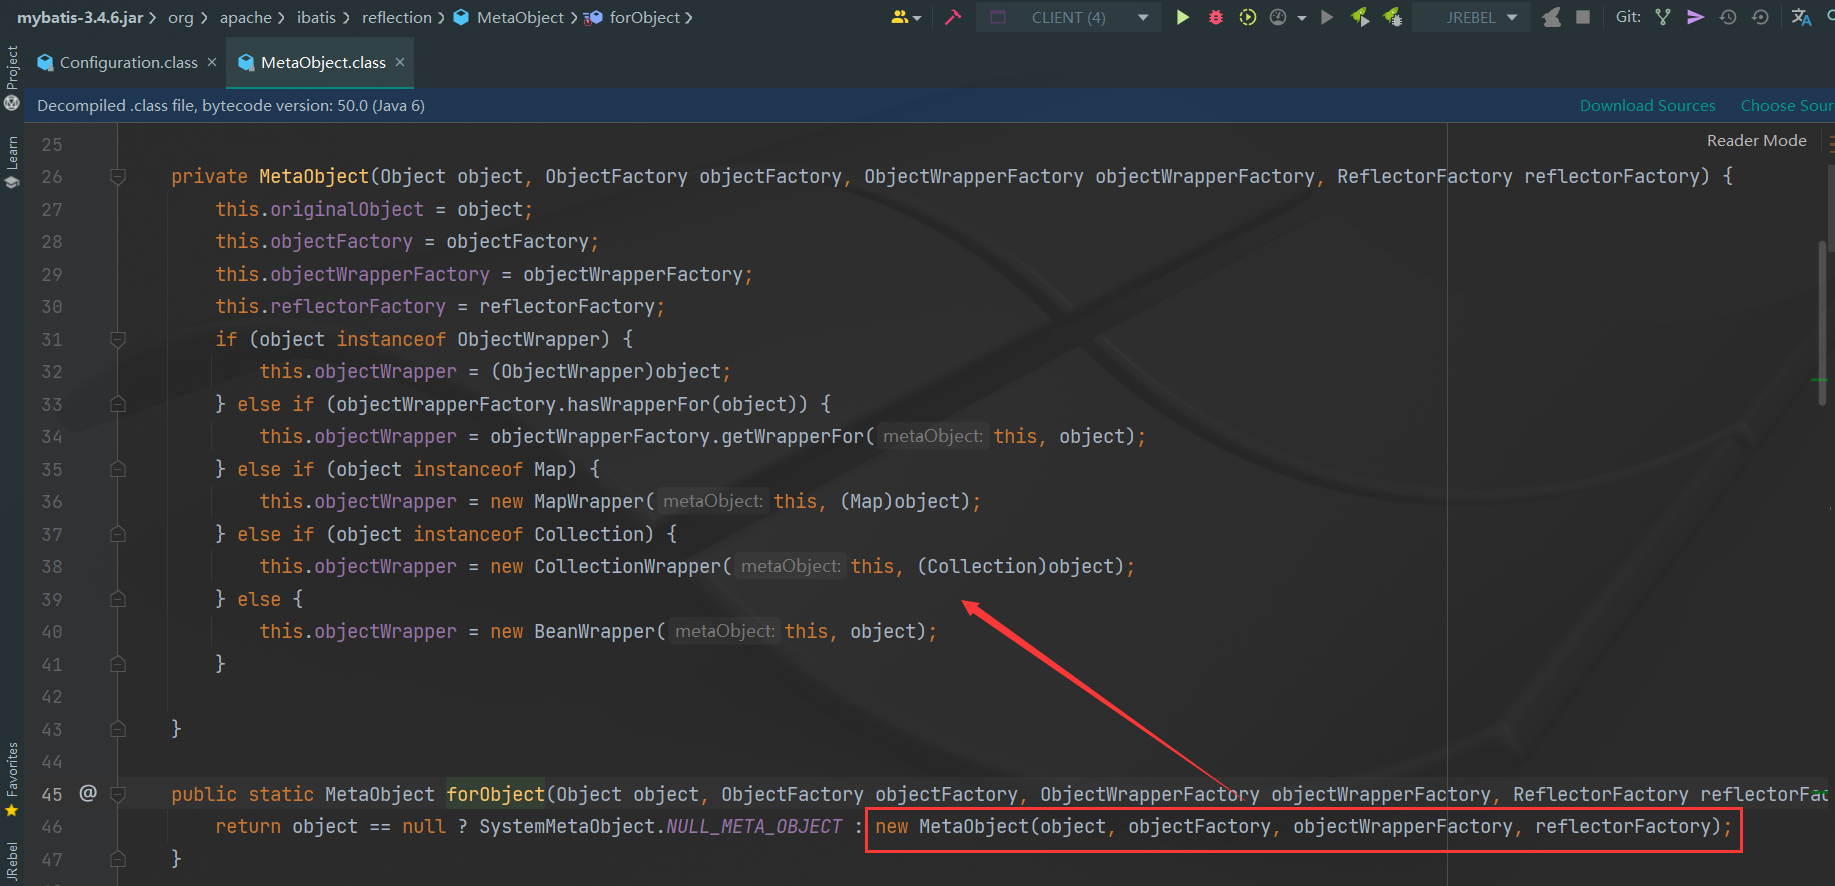Click the NULL_META_OBJECT constant
This screenshot has width=1835, height=886.
[754, 827]
